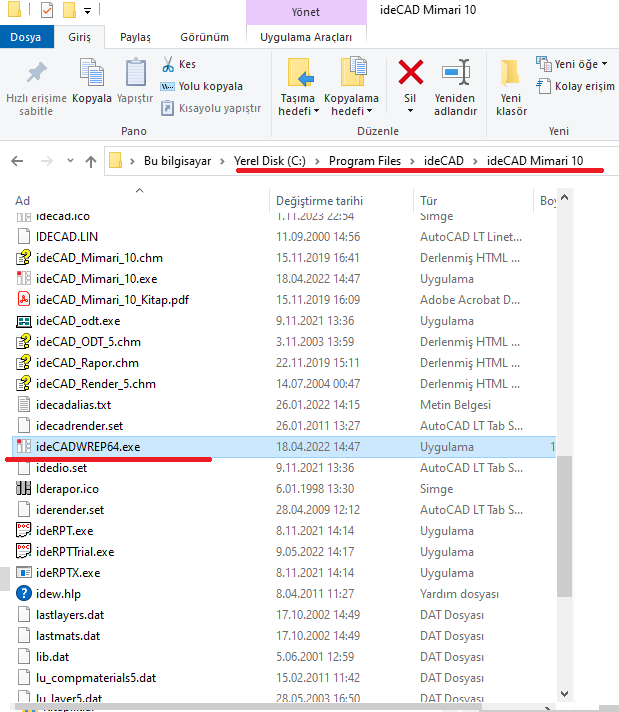This screenshot has width=619, height=712.
Task: Navigate to ideCAD breadcrumb
Action: 444,161
